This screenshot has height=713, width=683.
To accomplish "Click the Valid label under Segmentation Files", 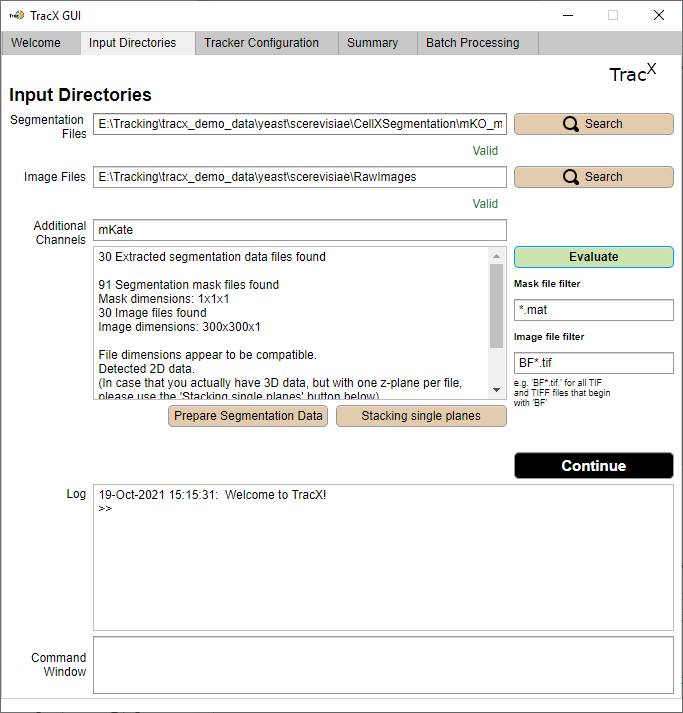I will click(485, 151).
